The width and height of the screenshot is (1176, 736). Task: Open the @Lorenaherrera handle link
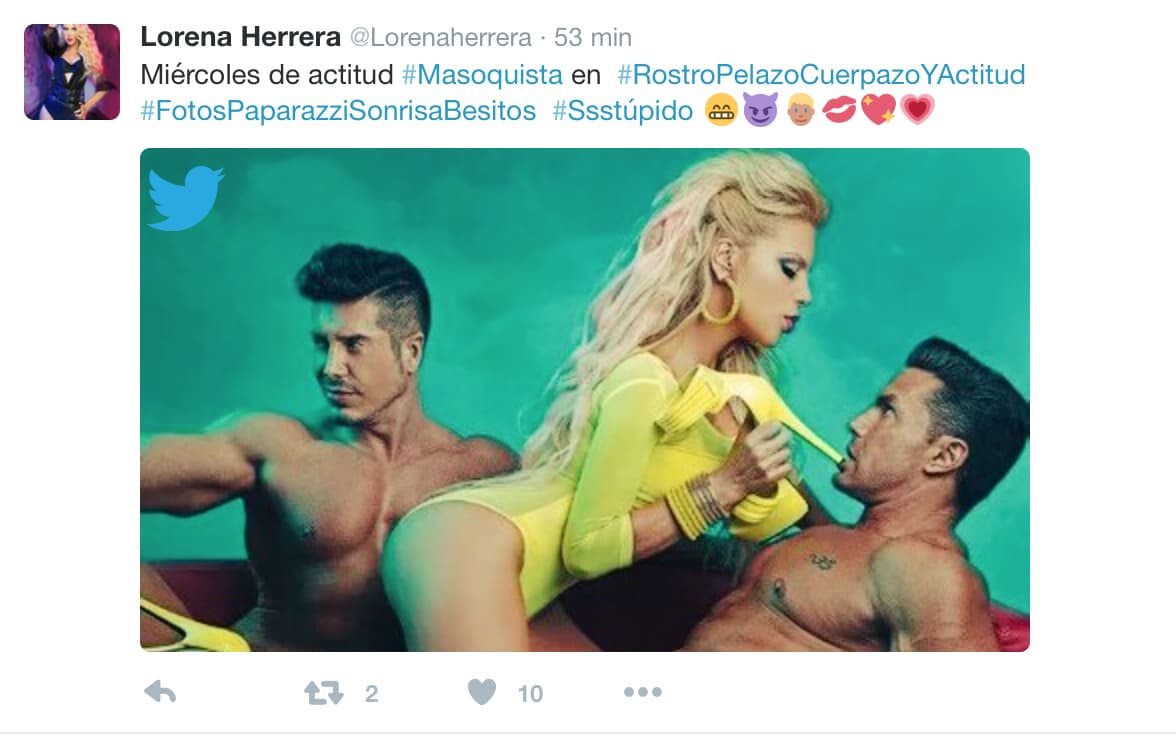(x=441, y=38)
